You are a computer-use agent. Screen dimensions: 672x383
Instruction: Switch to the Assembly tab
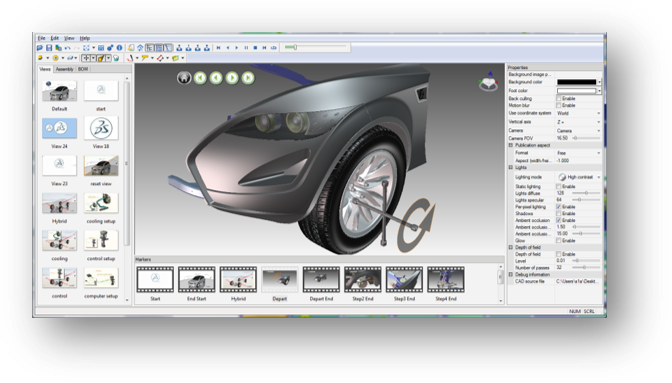point(65,69)
